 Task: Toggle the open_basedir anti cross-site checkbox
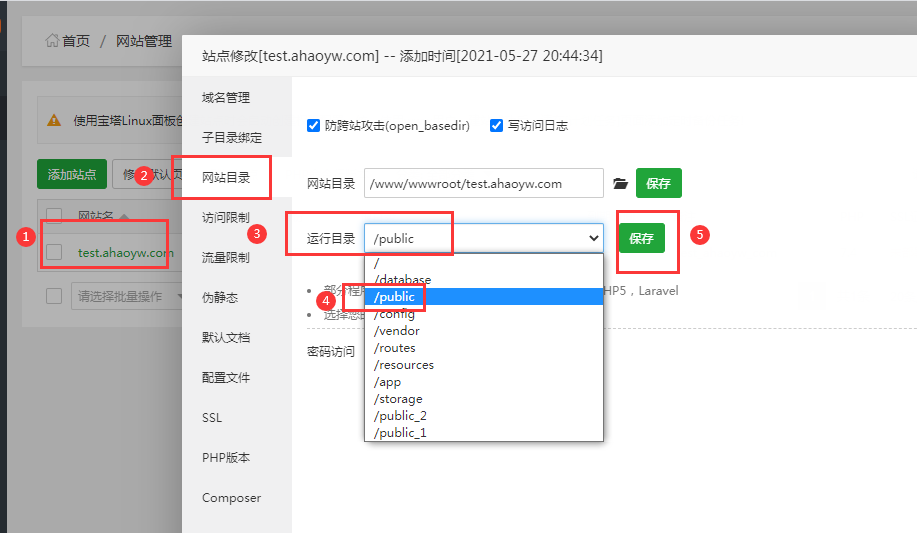point(313,126)
